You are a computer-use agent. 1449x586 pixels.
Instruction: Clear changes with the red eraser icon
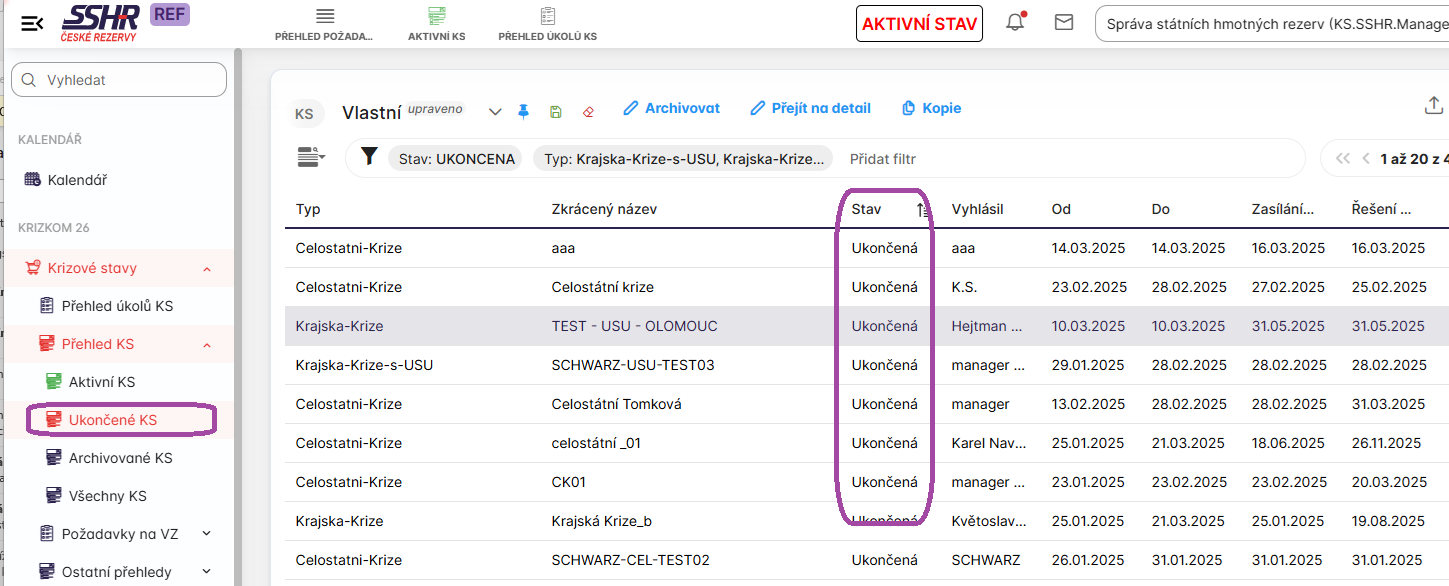588,111
